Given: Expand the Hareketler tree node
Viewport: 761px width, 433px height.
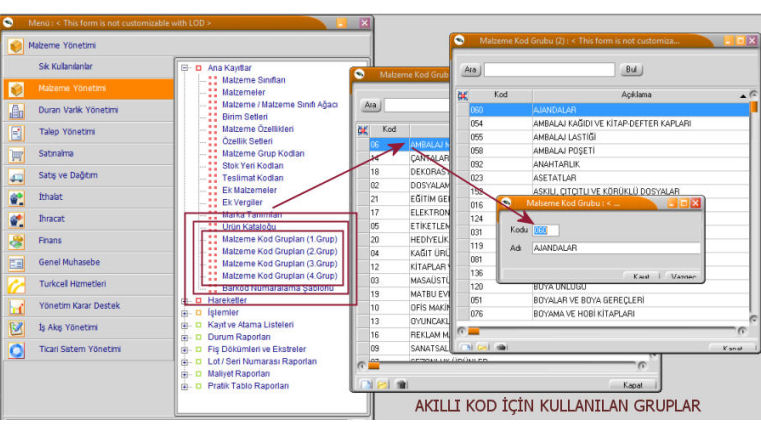Looking at the screenshot, I should (x=184, y=301).
